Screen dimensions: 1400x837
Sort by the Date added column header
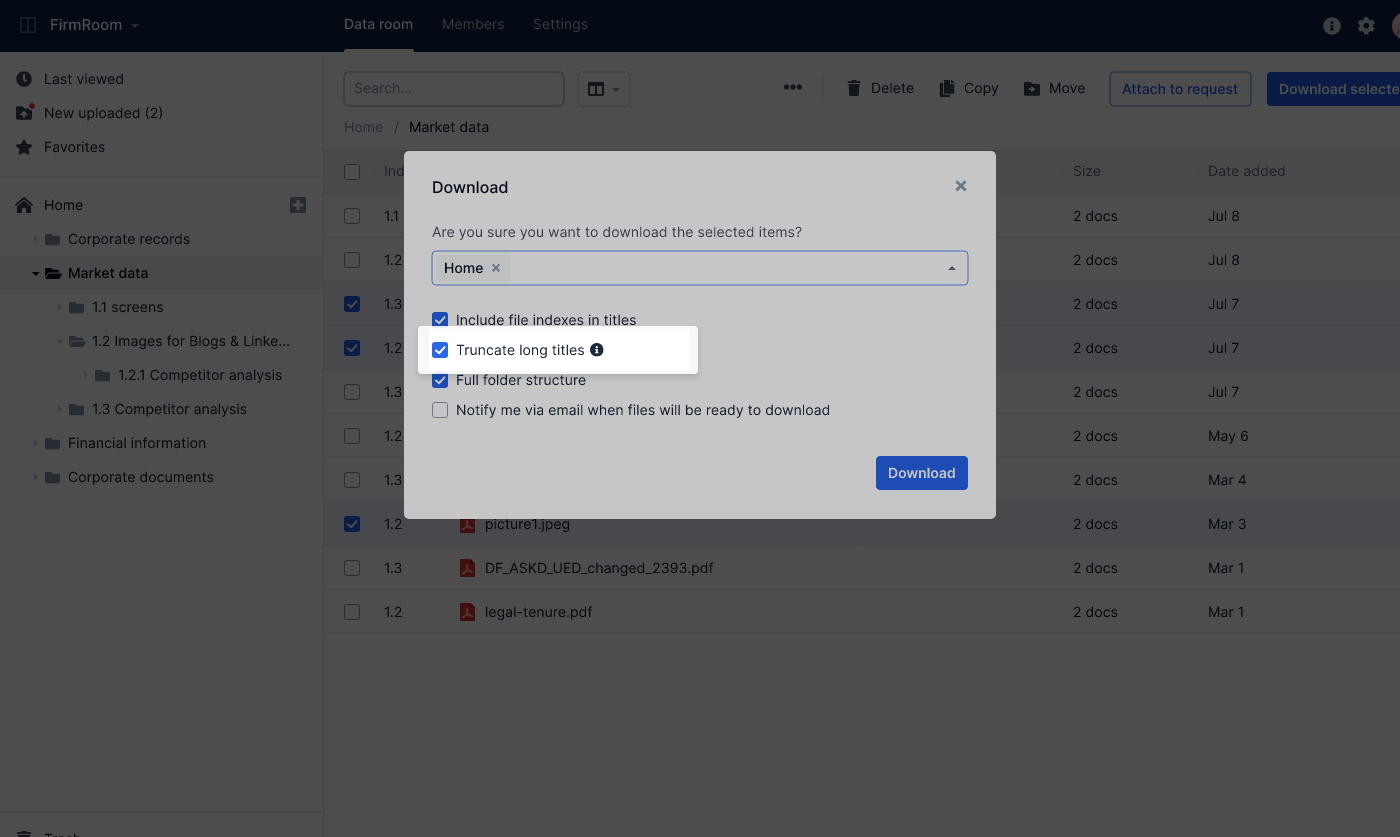(x=1247, y=171)
